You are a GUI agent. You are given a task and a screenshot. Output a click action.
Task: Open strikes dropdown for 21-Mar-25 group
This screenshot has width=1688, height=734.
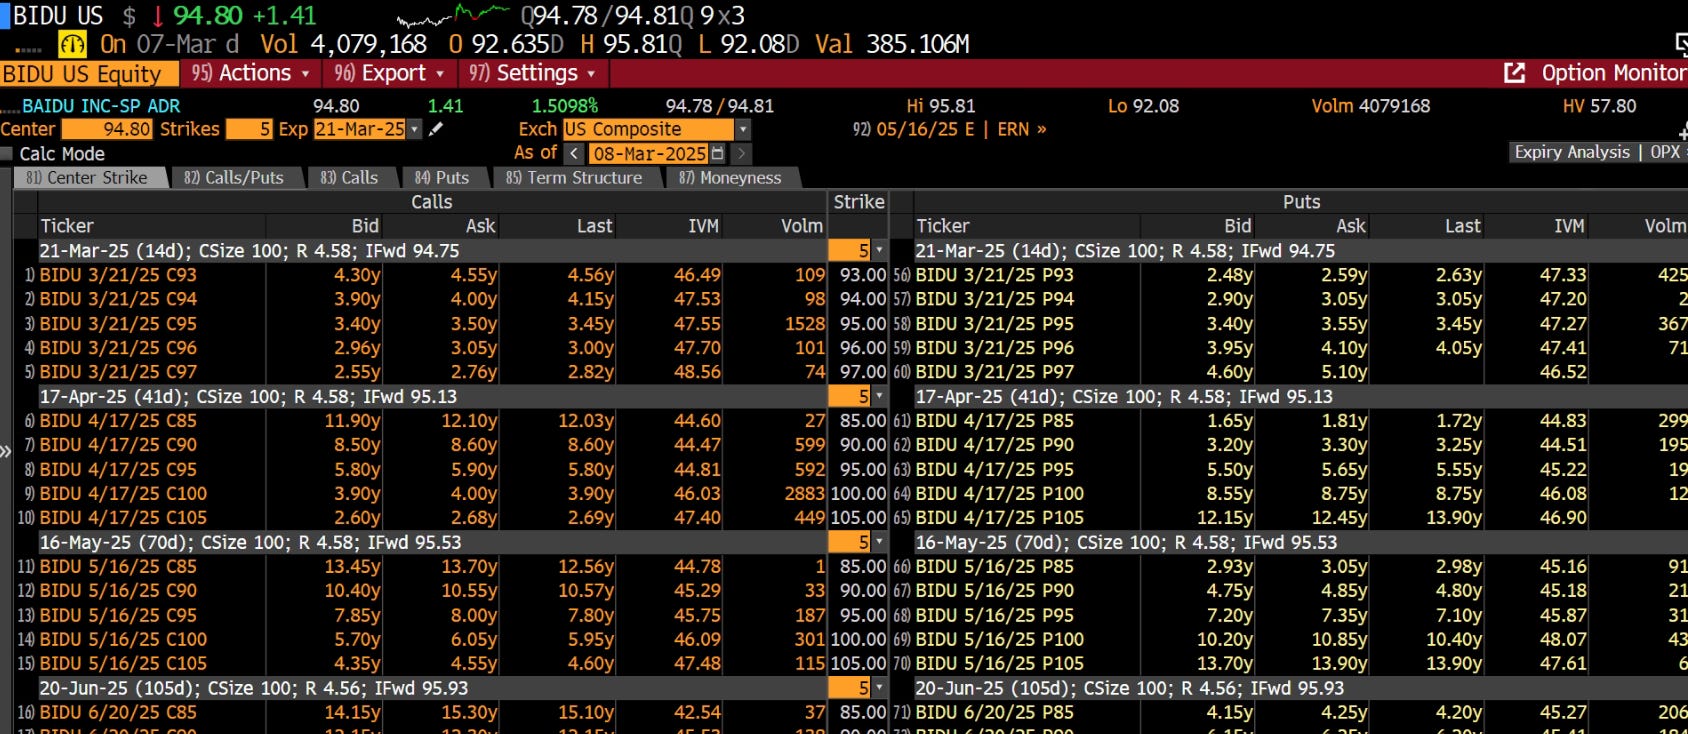(879, 250)
